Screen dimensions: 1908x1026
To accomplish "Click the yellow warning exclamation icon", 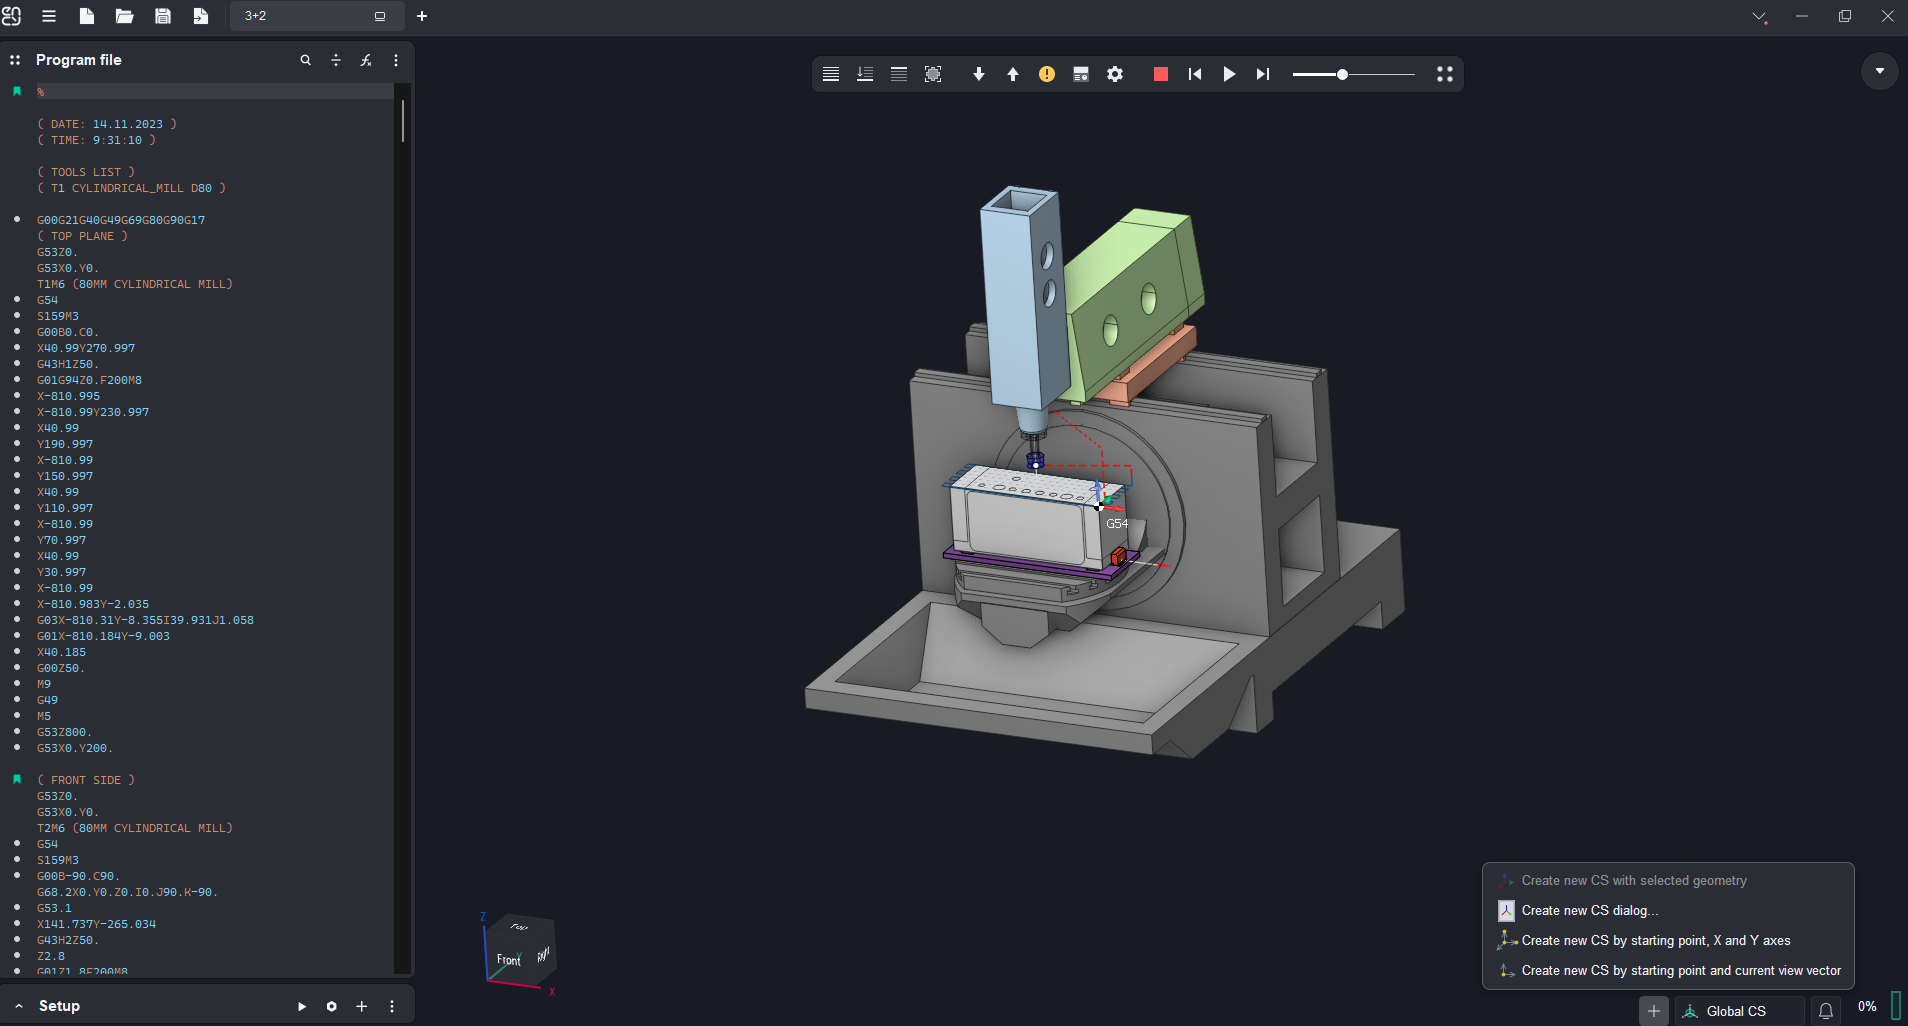I will [x=1047, y=74].
